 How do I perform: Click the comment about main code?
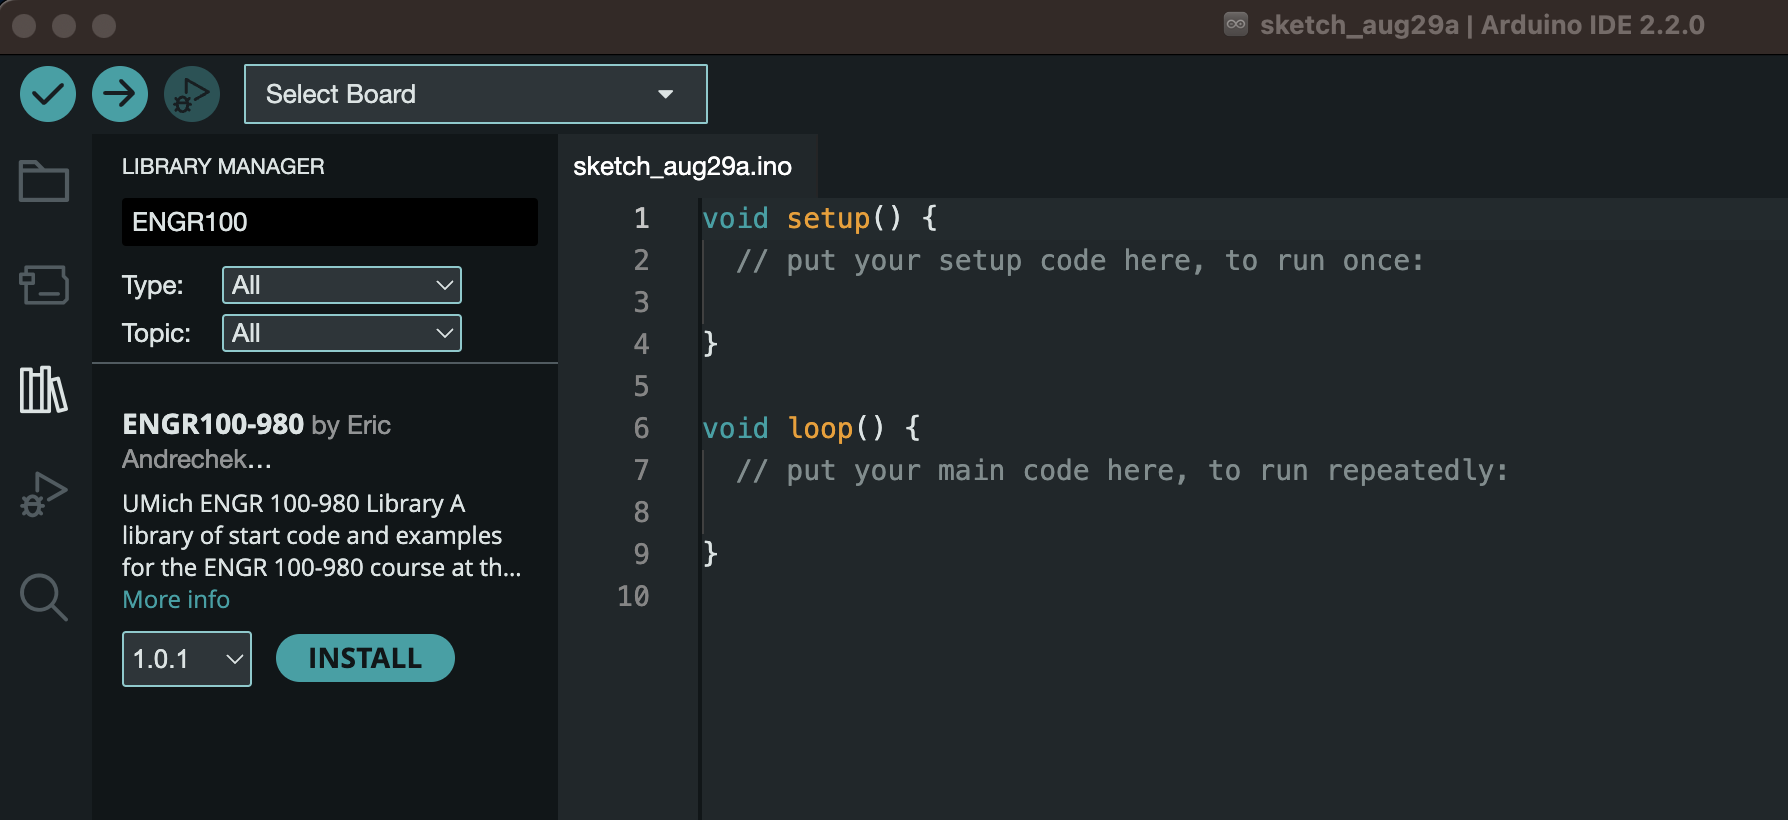[x=1122, y=470]
